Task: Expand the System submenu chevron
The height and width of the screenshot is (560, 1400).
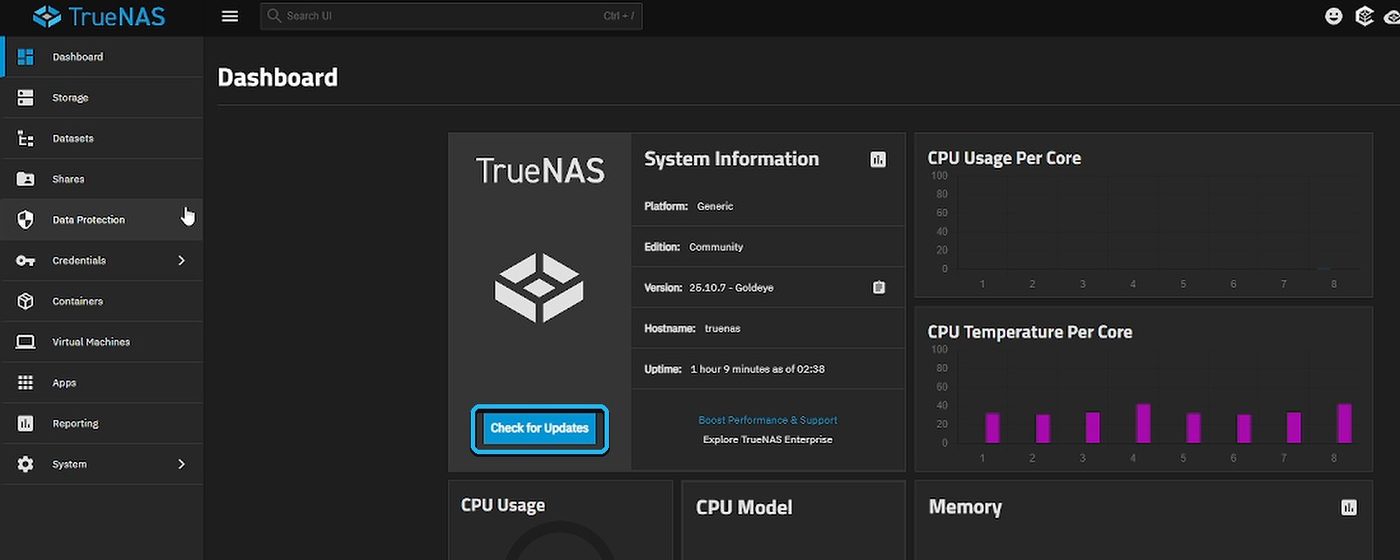Action: [181, 464]
